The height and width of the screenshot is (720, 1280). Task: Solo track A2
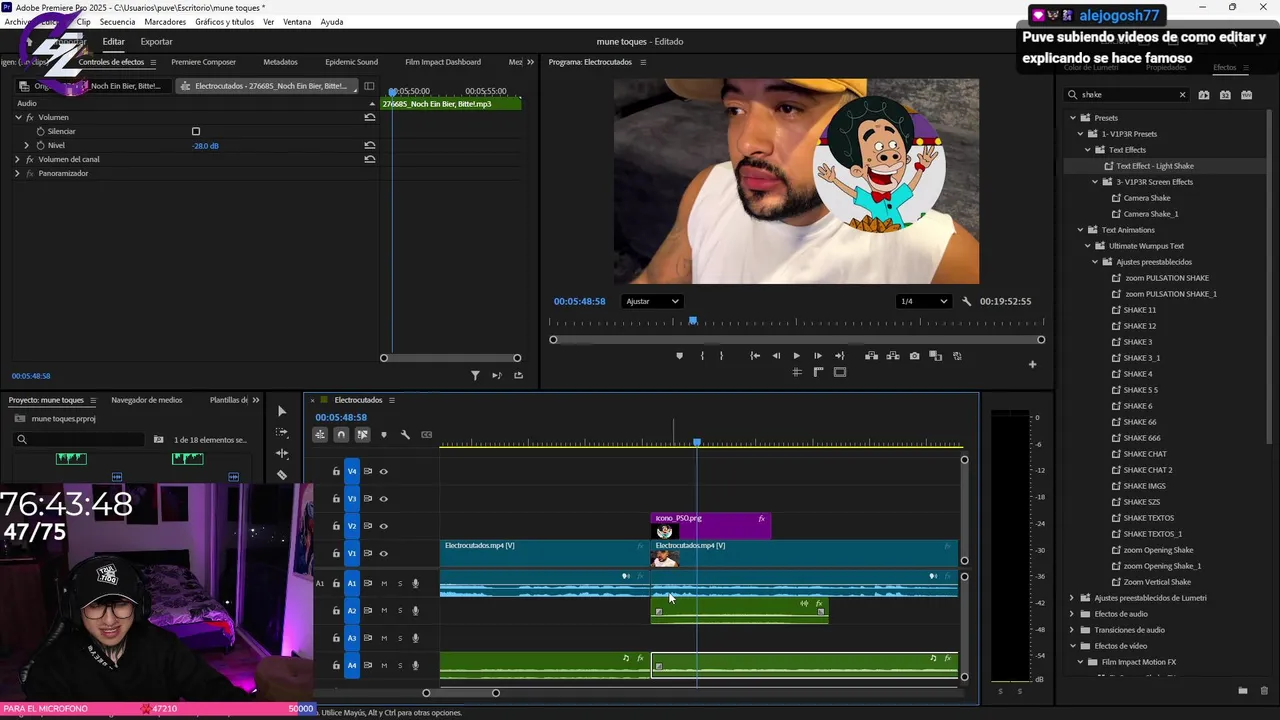click(400, 611)
